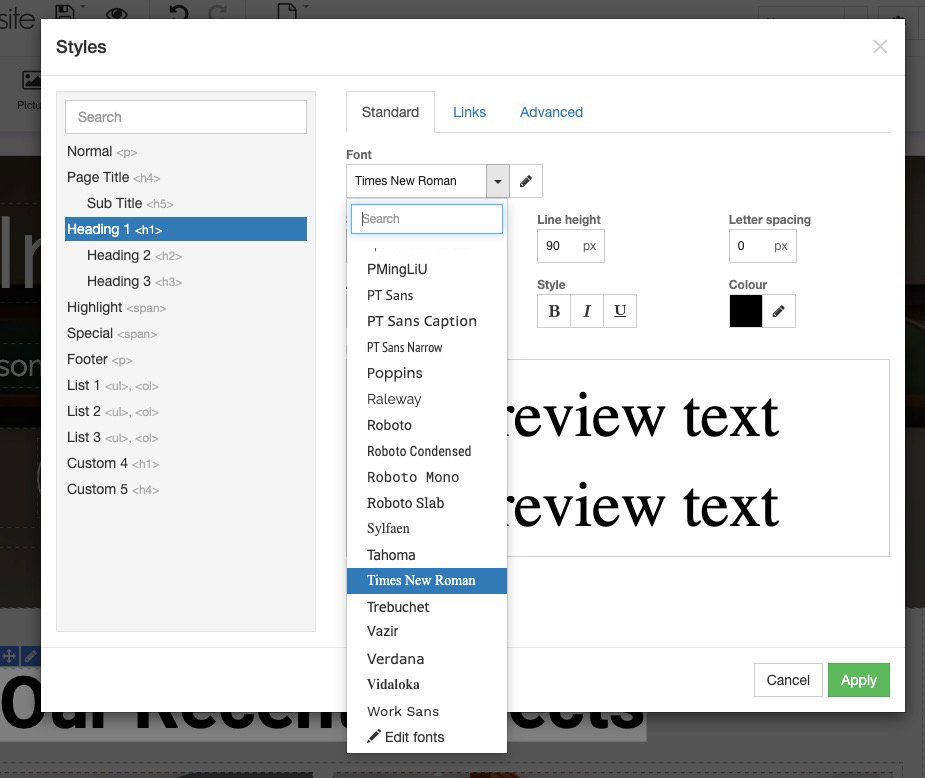925x778 pixels.
Task: Choose Poppins font
Action: pyautogui.click(x=427, y=373)
